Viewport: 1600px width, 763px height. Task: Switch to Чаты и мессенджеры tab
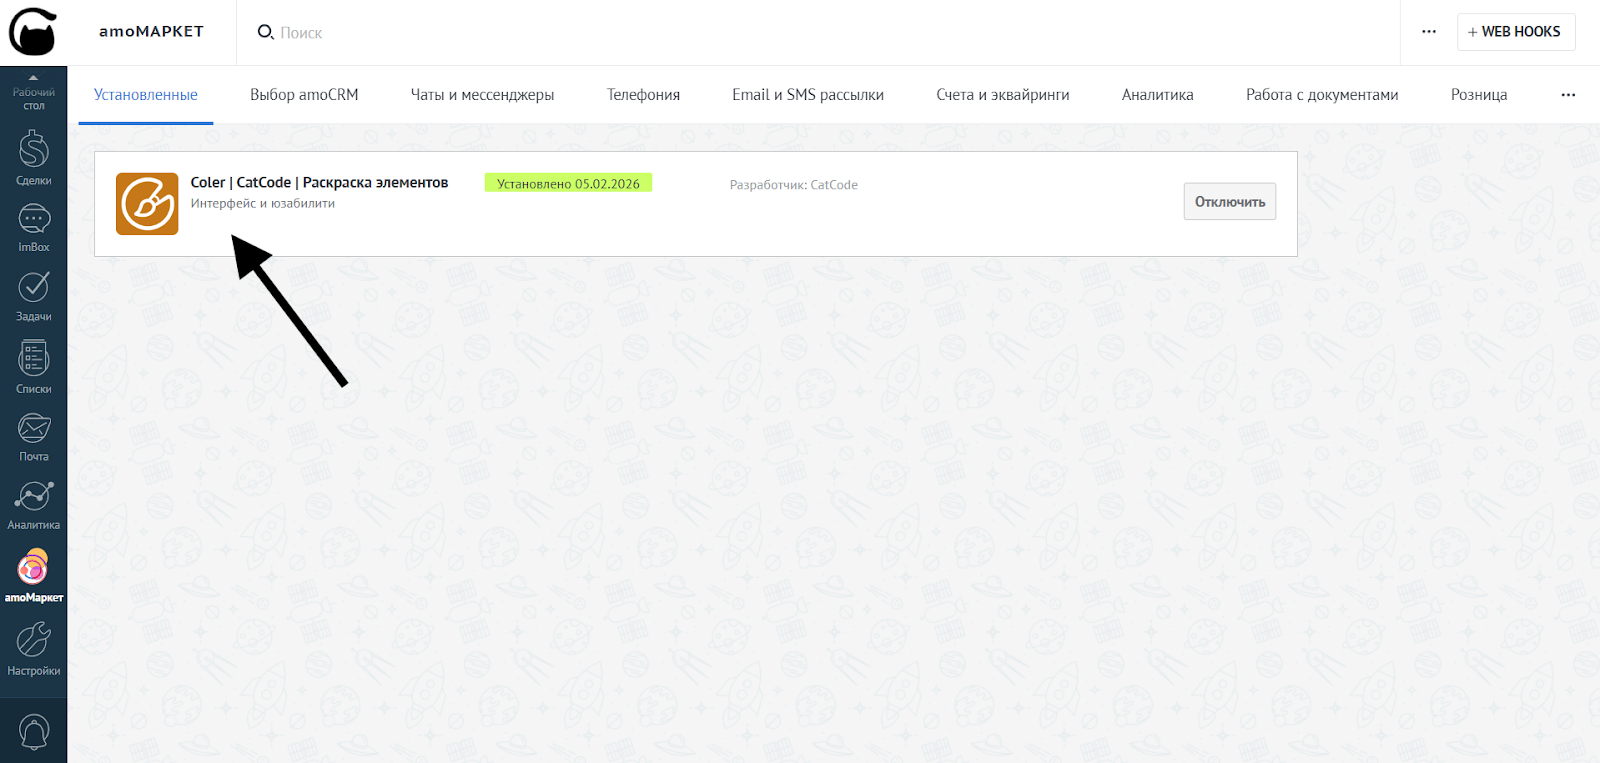point(482,95)
